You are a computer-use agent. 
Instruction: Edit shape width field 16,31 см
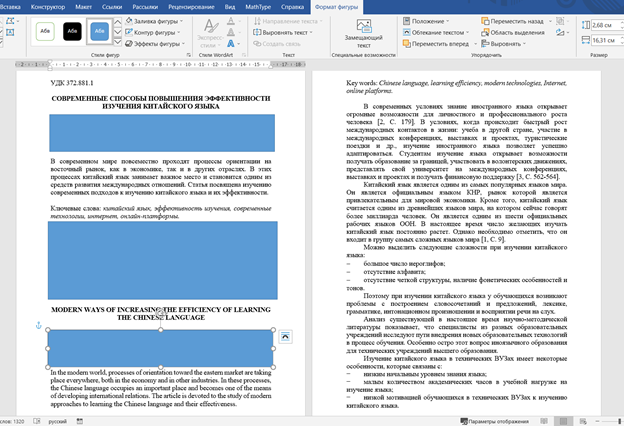606,40
